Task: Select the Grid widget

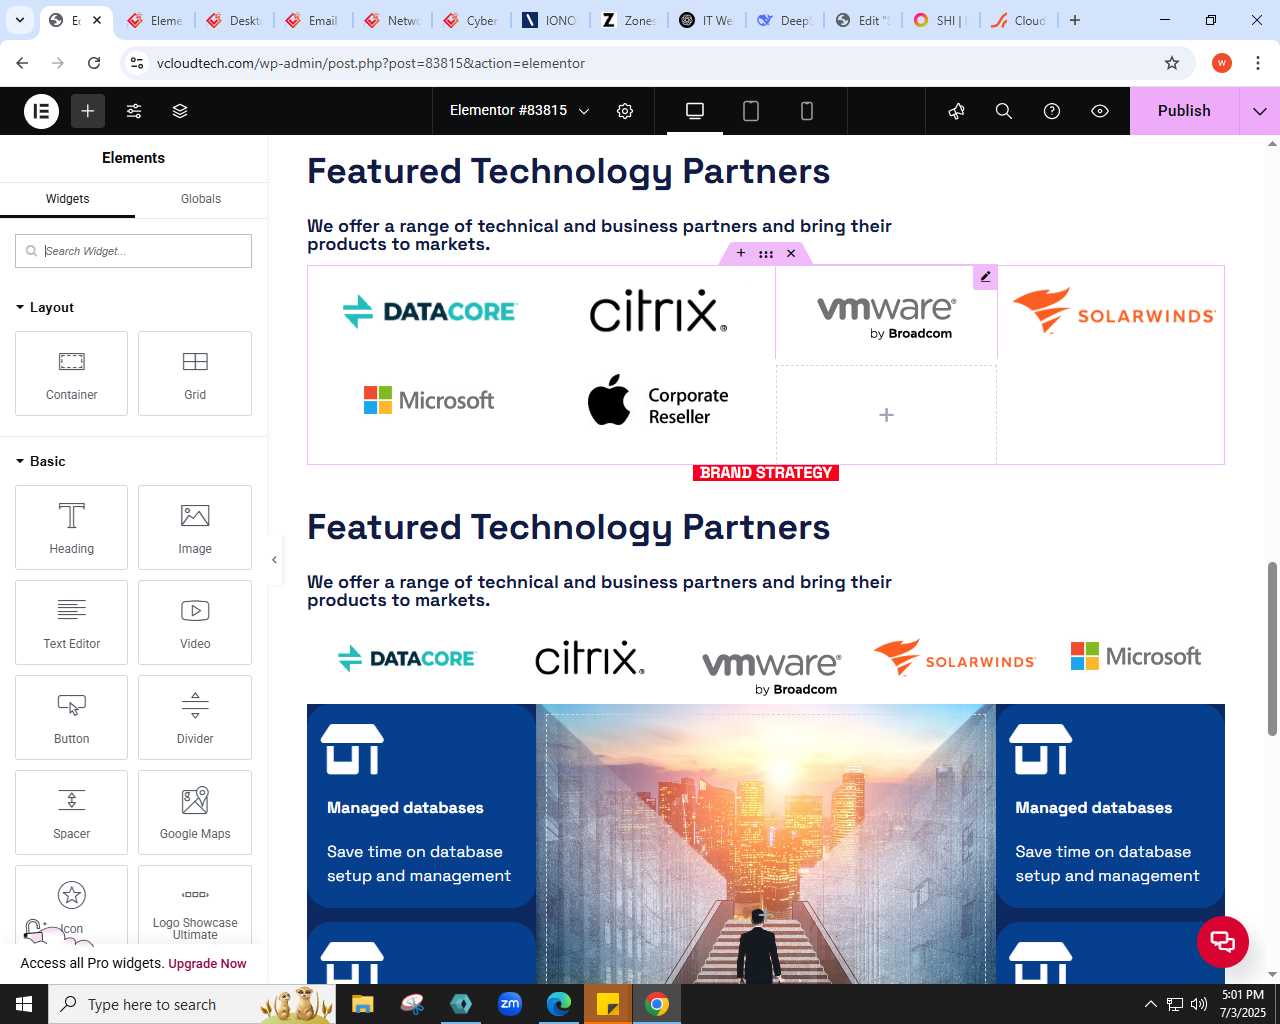Action: click(195, 373)
